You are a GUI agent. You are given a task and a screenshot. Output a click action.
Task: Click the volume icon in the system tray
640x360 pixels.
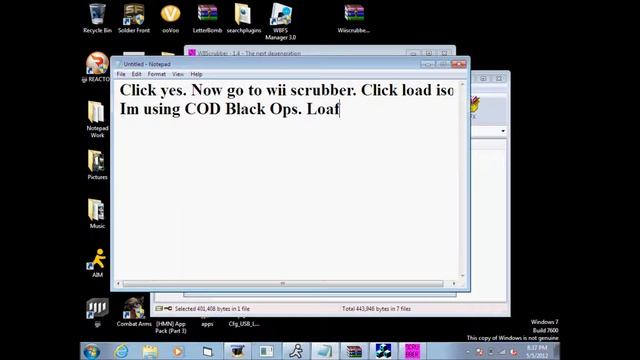tap(514, 352)
